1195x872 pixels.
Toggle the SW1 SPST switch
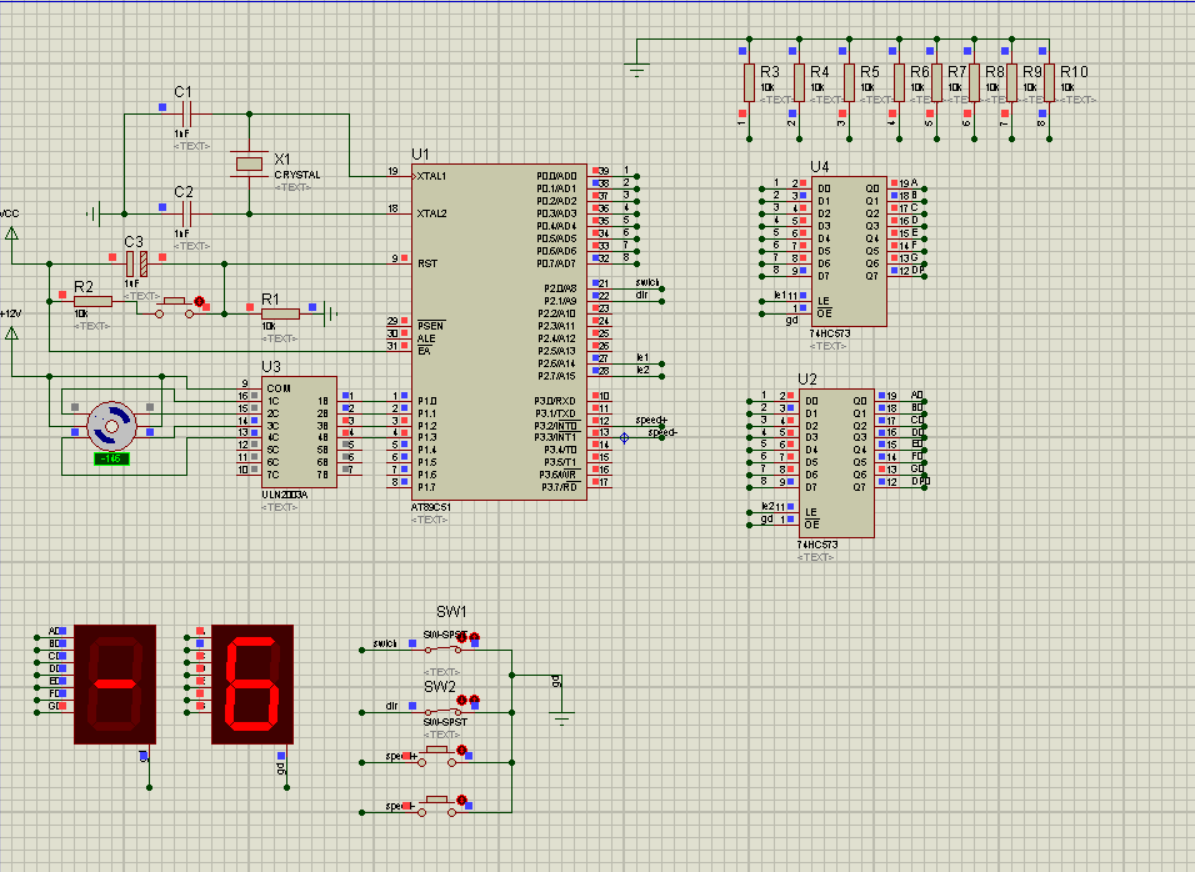click(441, 647)
